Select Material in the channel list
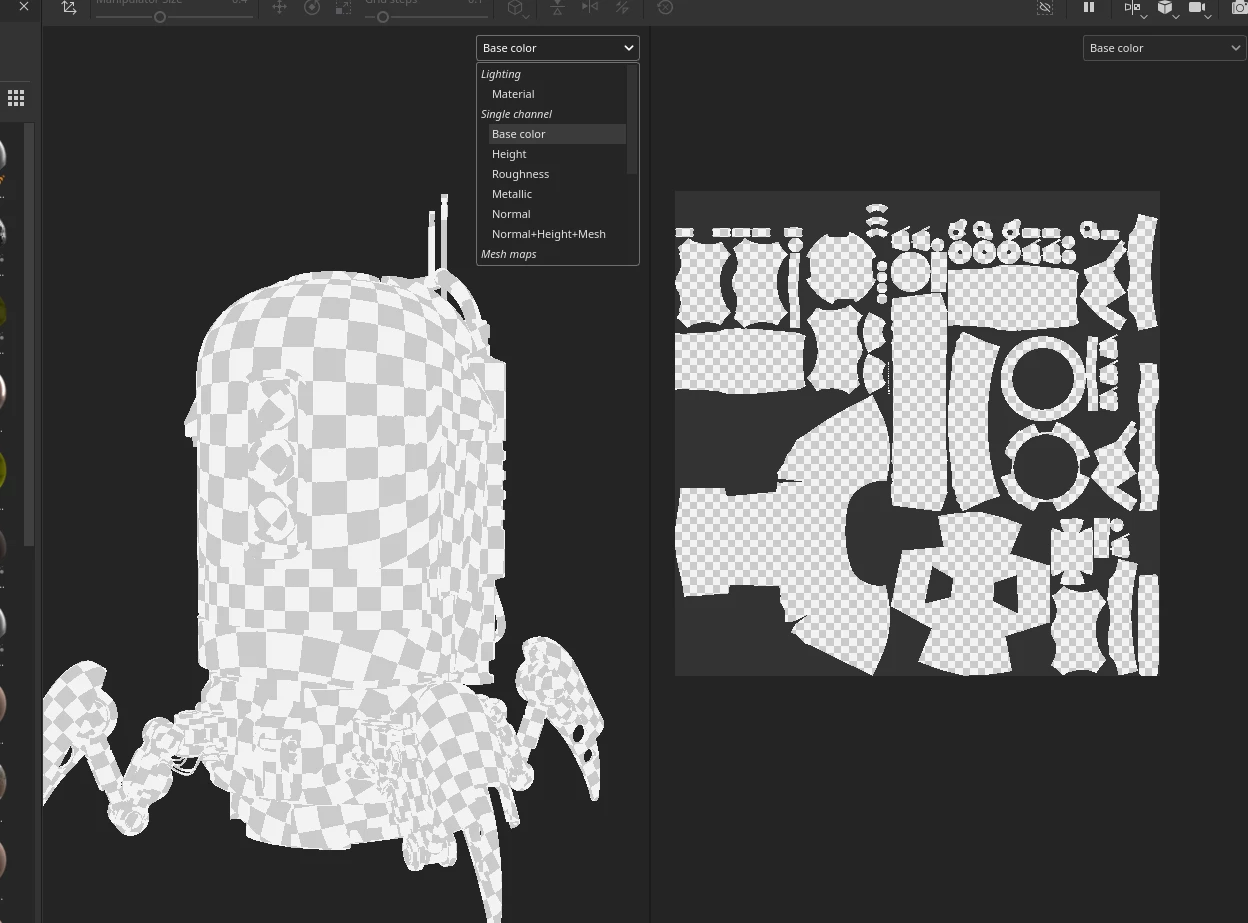1248x923 pixels. 557,94
